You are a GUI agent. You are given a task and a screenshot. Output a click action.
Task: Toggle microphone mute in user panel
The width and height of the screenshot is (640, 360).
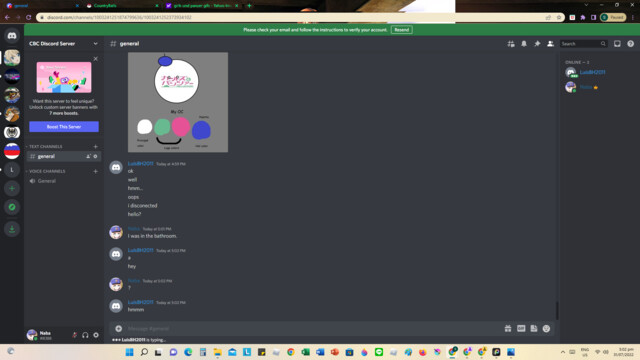(x=74, y=335)
